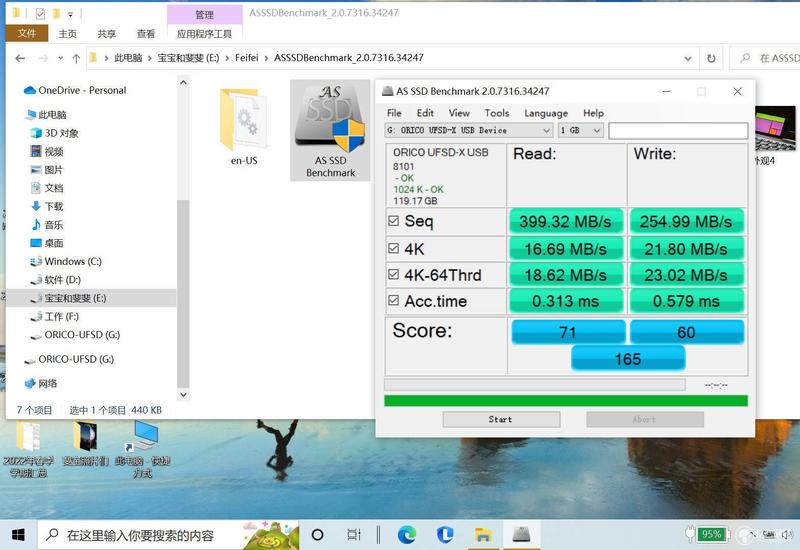Open the Windows Start menu
This screenshot has height=550, width=800.
[18, 535]
